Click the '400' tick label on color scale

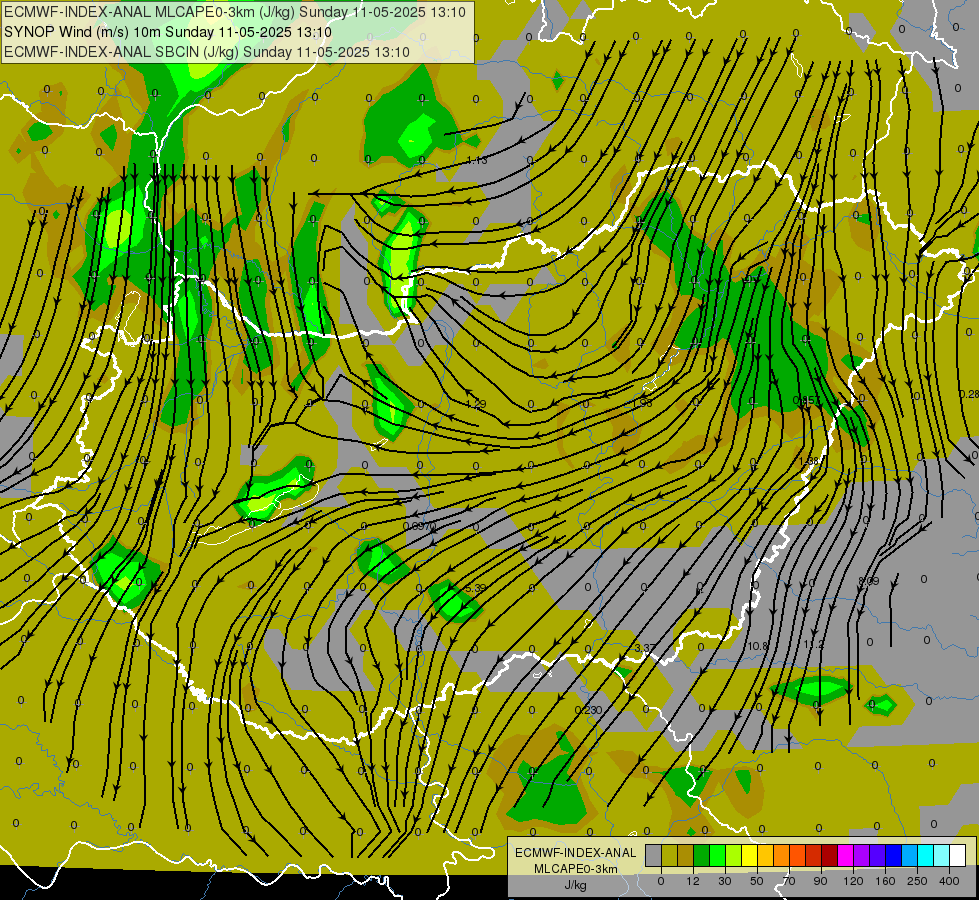[x=949, y=881]
